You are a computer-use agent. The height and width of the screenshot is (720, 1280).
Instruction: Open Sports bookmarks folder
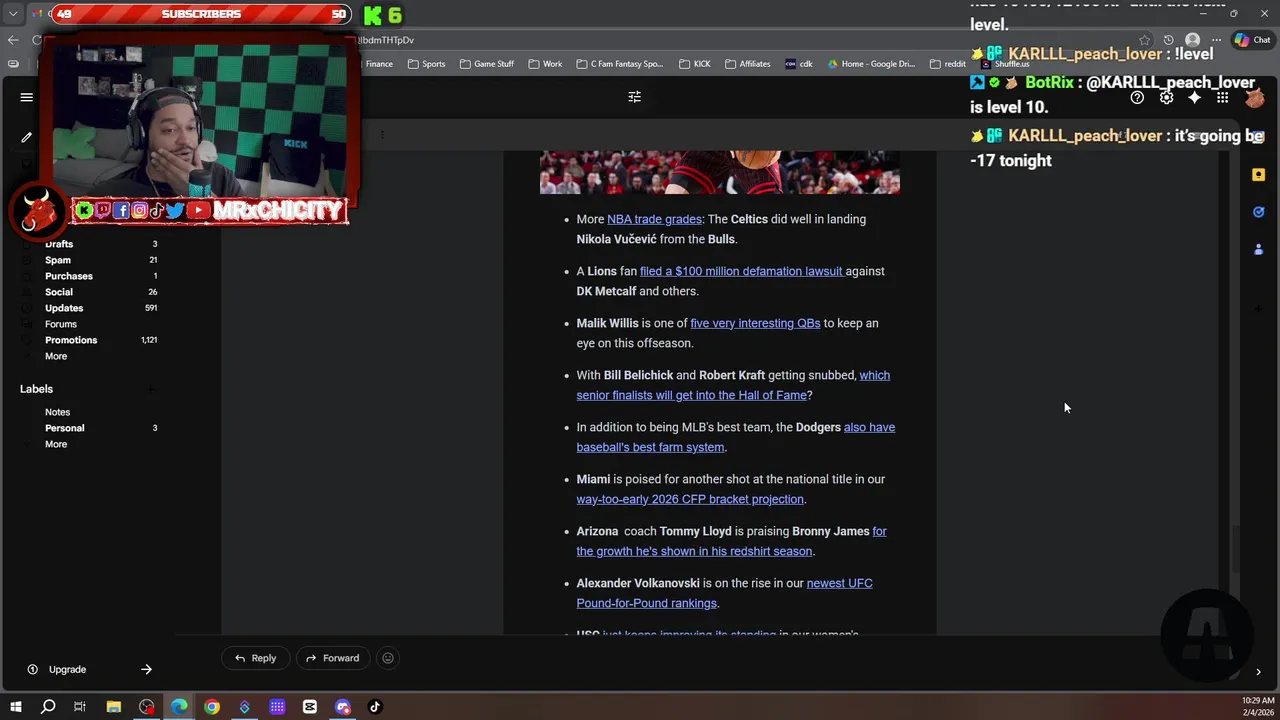pos(426,64)
